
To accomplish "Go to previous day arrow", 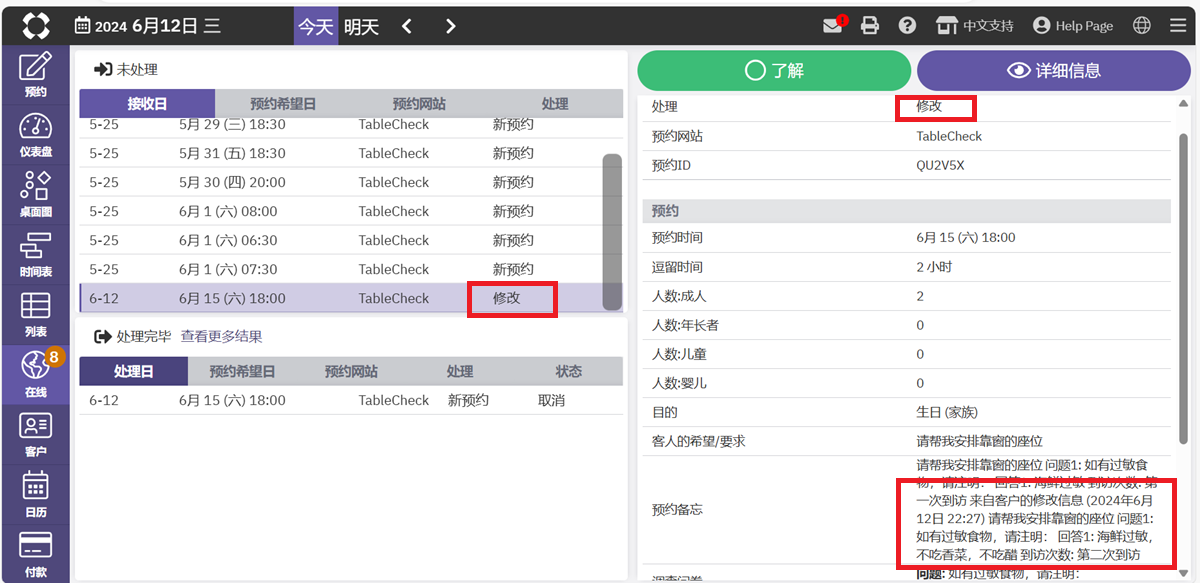I will 407,26.
